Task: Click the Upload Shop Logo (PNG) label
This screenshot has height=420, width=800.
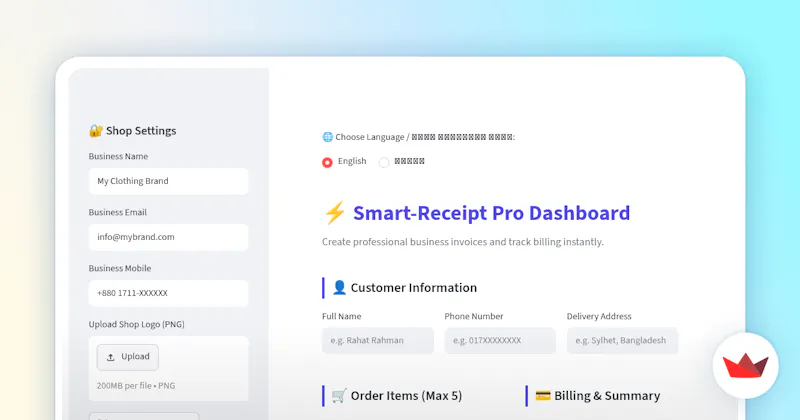Action: coord(137,324)
